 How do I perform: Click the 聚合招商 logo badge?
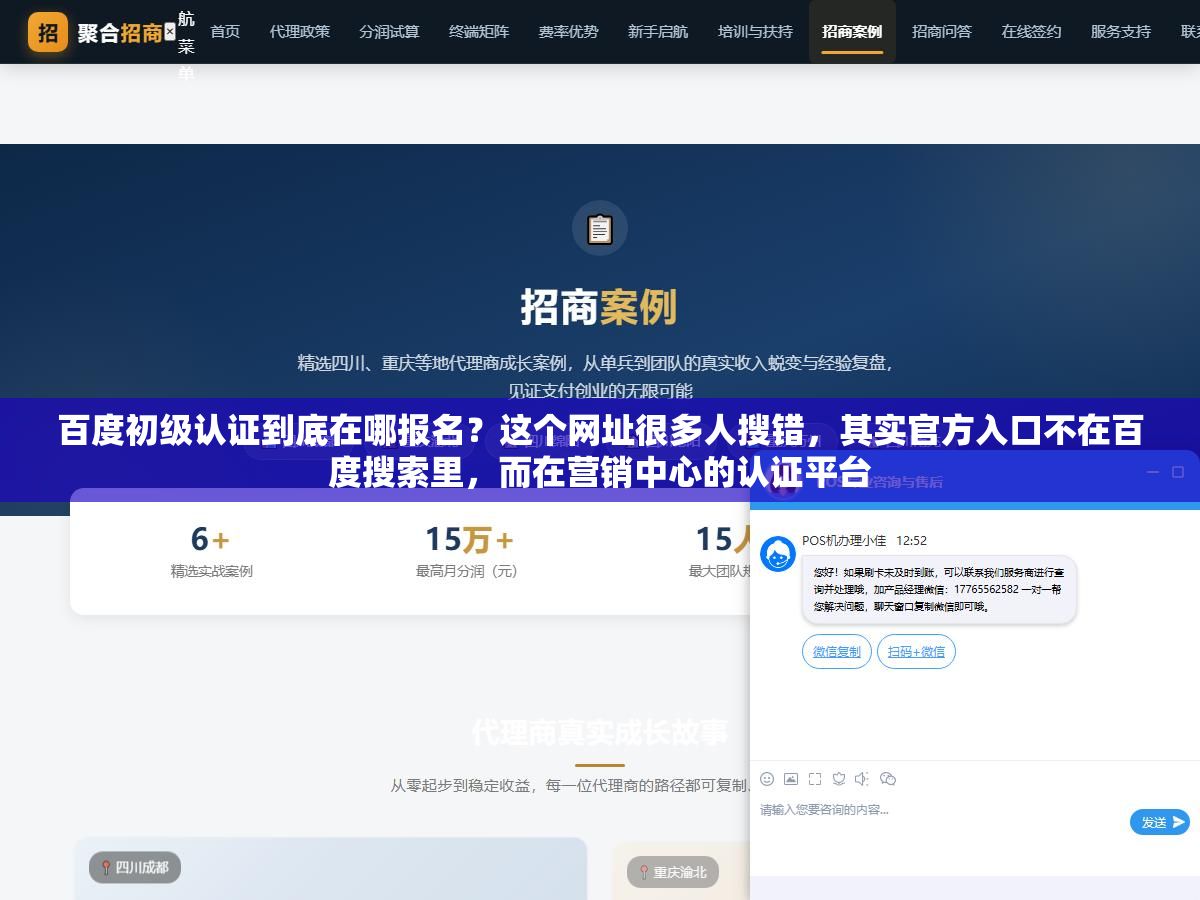click(x=47, y=32)
